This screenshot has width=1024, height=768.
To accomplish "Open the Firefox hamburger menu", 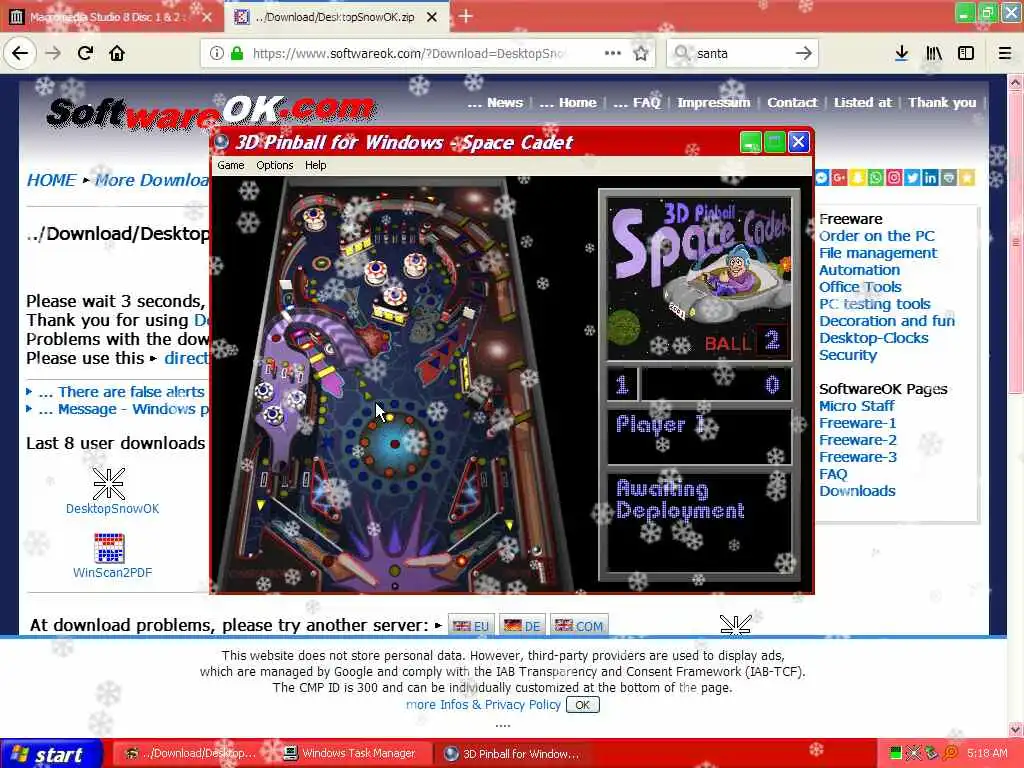I will 1005,54.
